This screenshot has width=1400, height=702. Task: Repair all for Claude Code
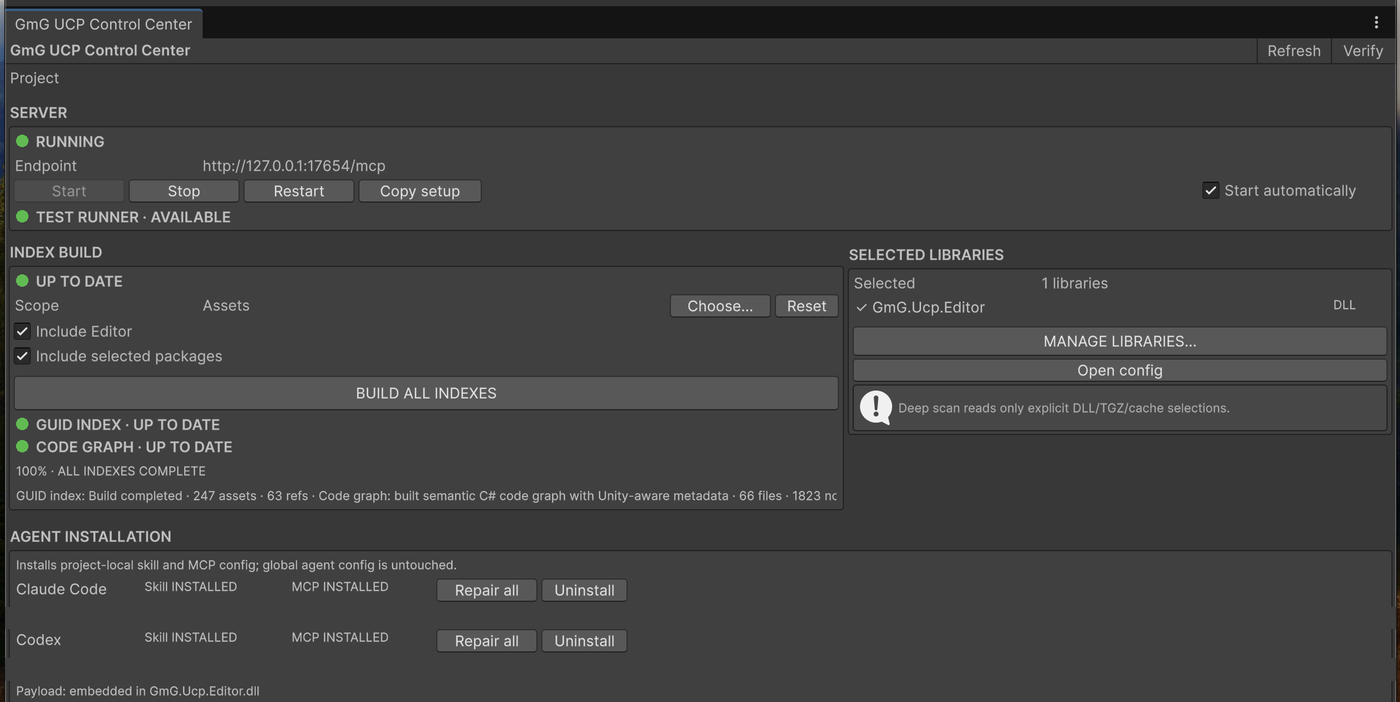point(487,590)
